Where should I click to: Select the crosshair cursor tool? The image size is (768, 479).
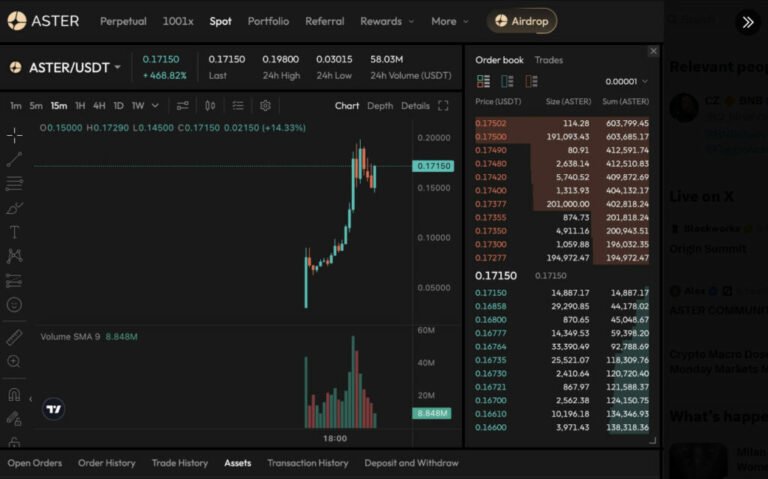15,135
